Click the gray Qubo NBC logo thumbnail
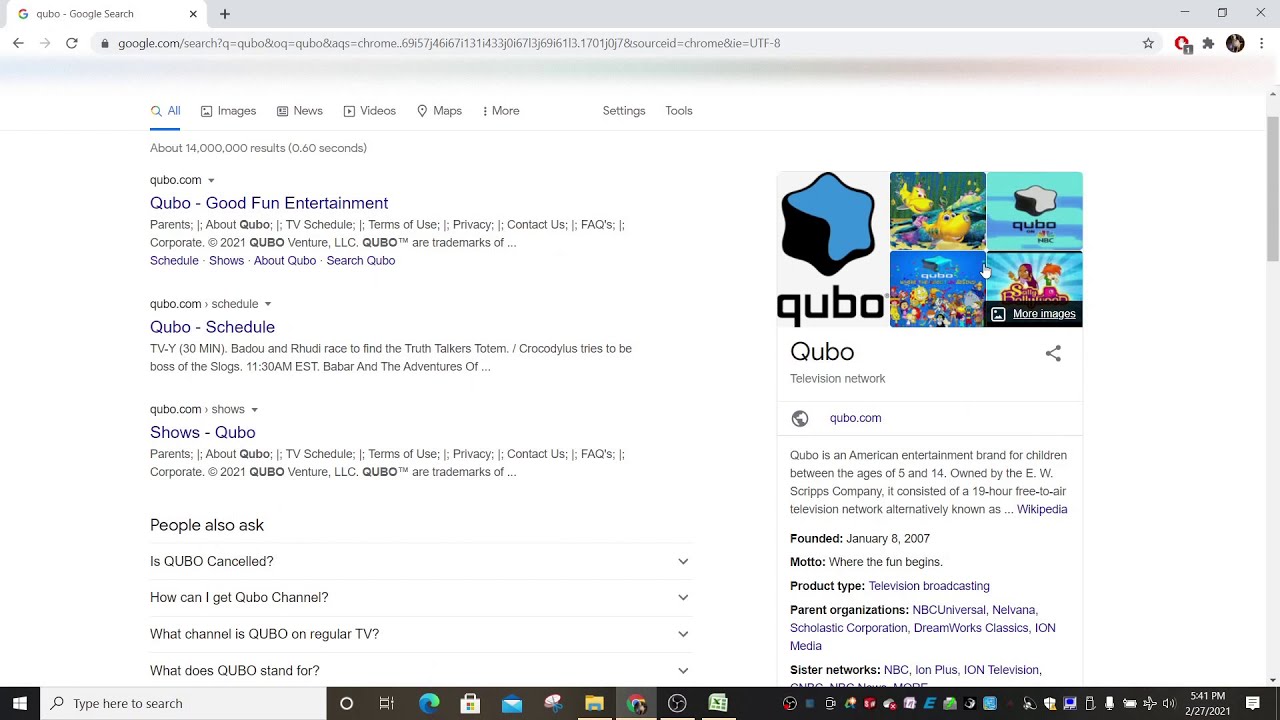 click(x=1034, y=210)
